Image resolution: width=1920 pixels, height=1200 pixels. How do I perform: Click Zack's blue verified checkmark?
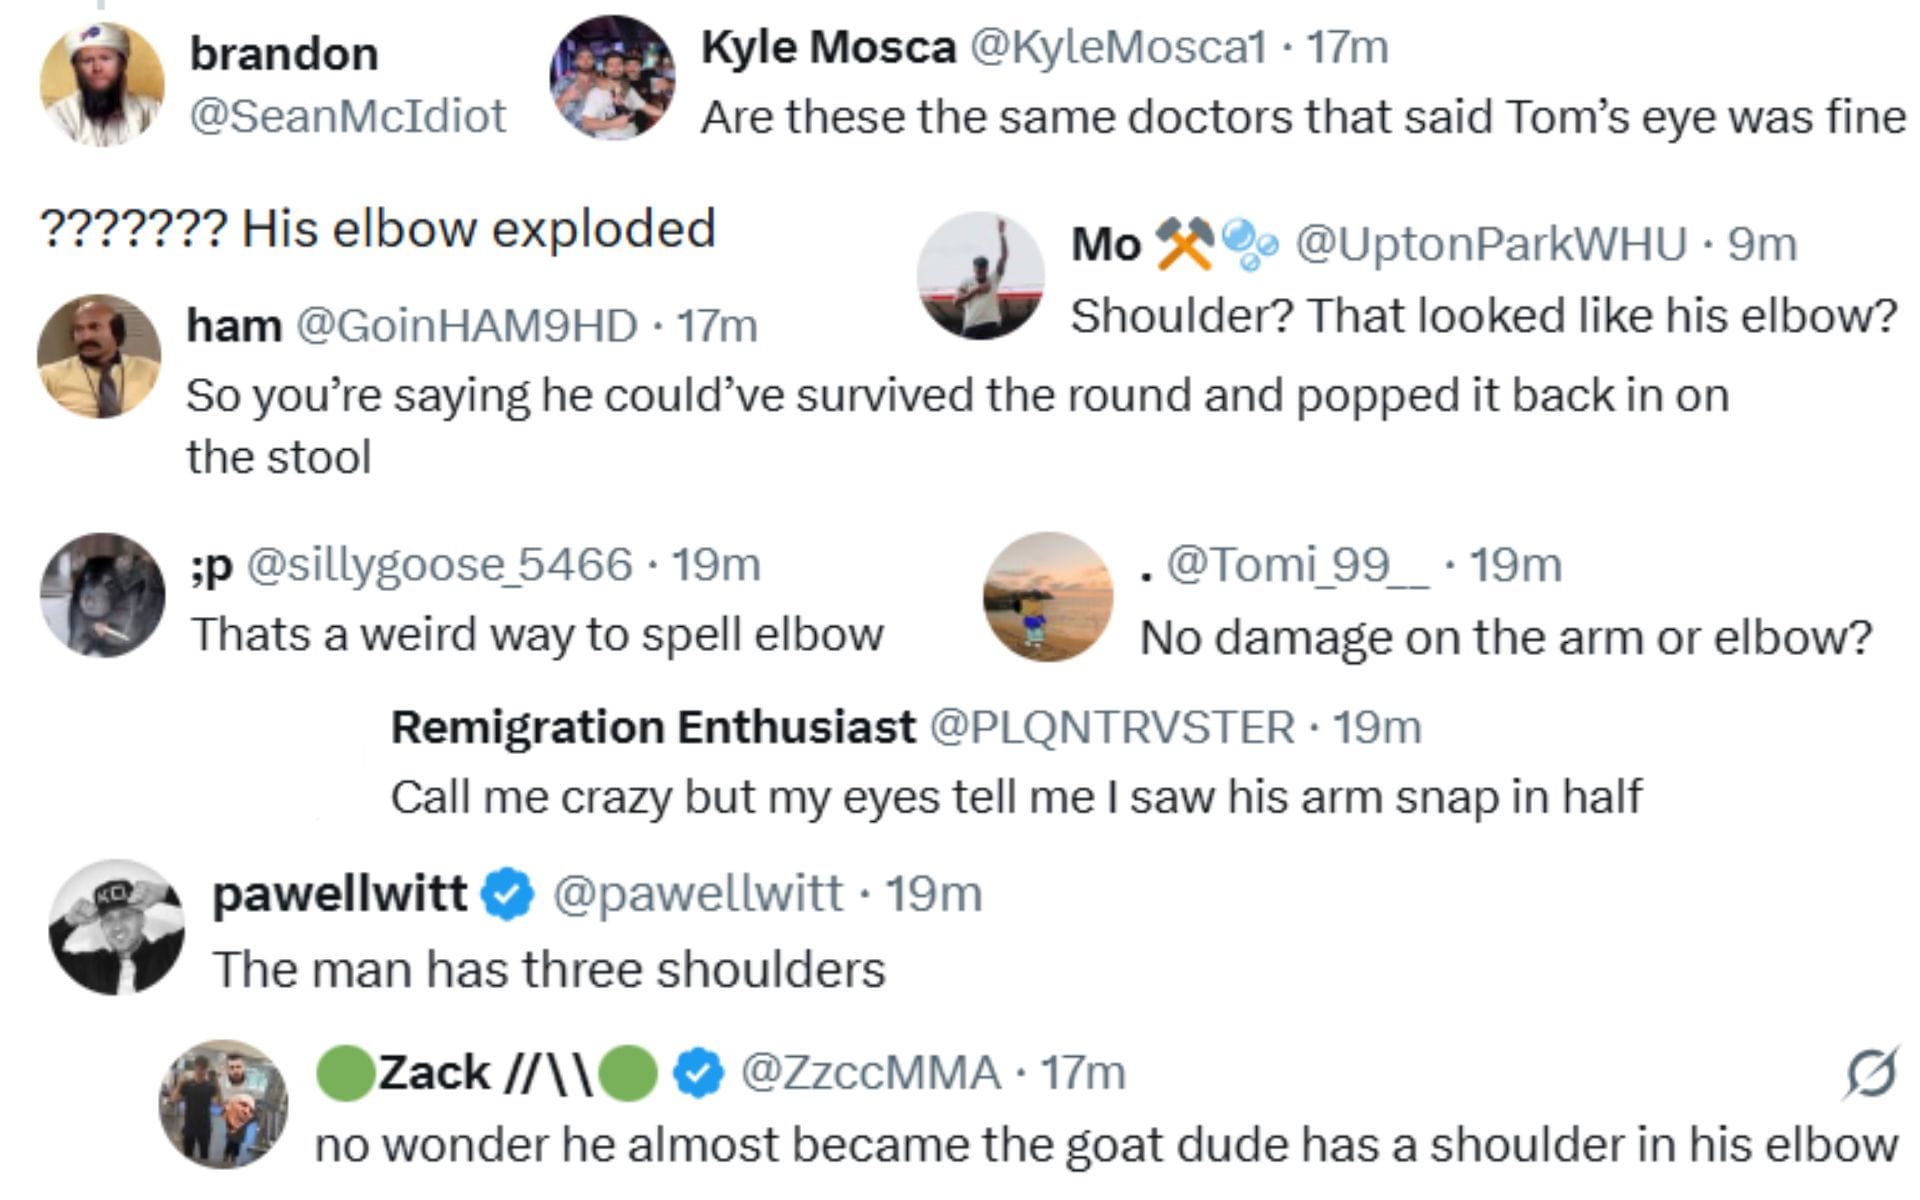pos(698,1074)
